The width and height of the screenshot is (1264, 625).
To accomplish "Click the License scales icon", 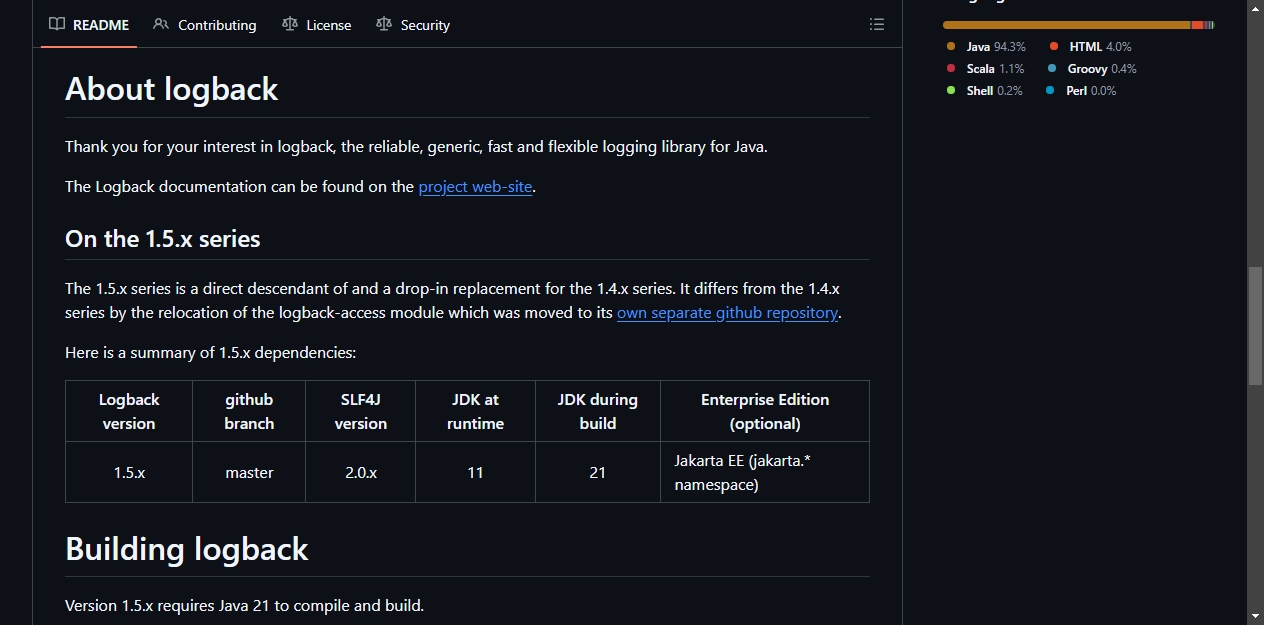I will pos(290,24).
